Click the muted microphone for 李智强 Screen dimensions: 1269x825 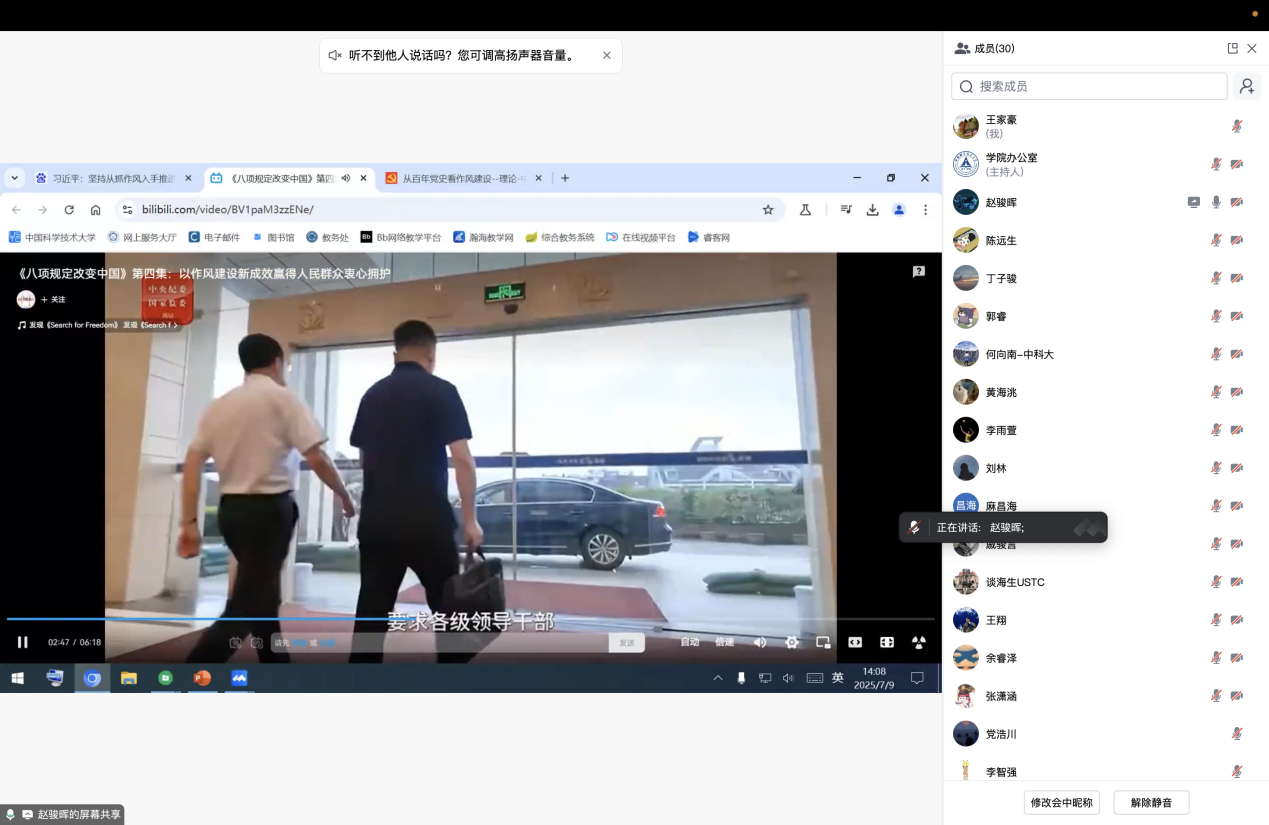(1237, 772)
